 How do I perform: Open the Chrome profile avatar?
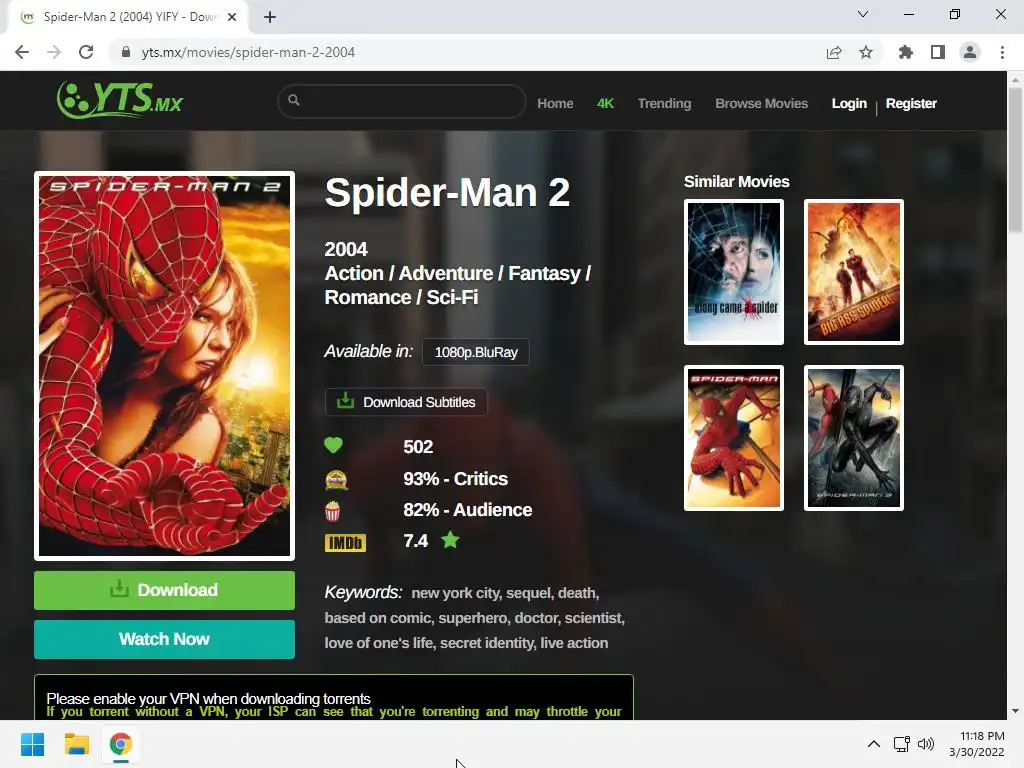pos(970,52)
